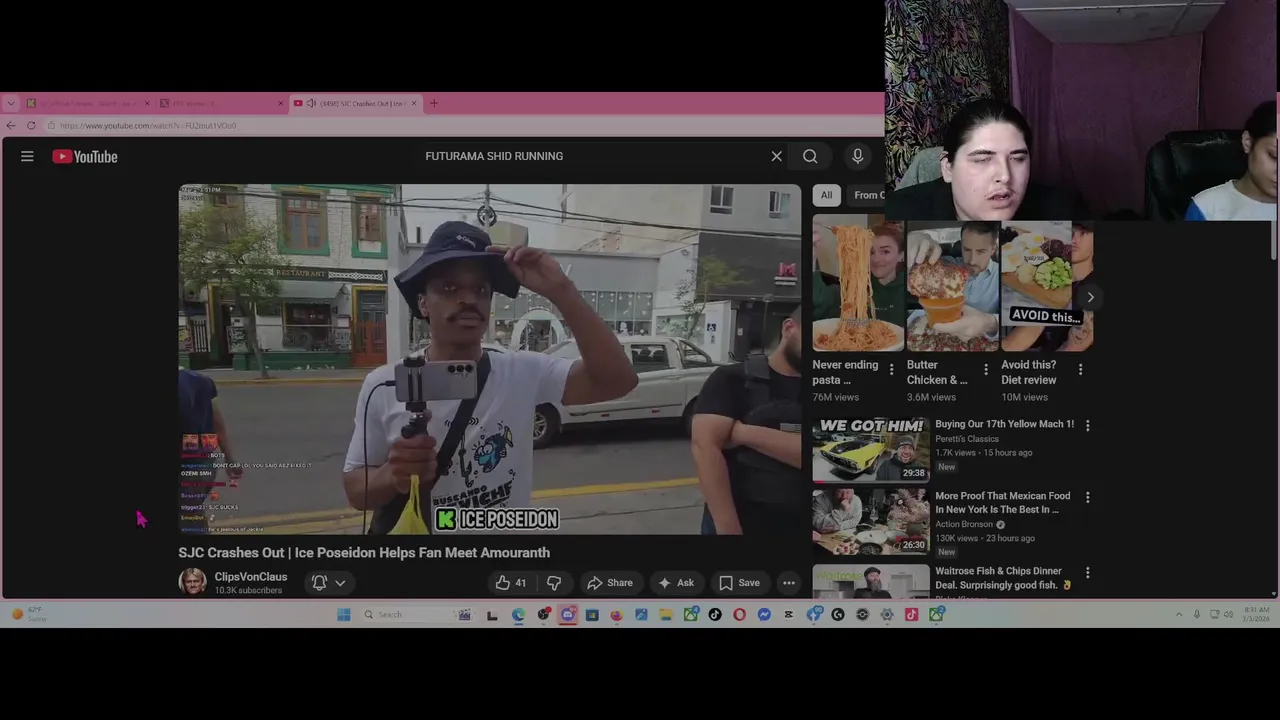Viewport: 1280px width, 720px height.
Task: Share the SJC Crashes Out video
Action: click(x=609, y=583)
